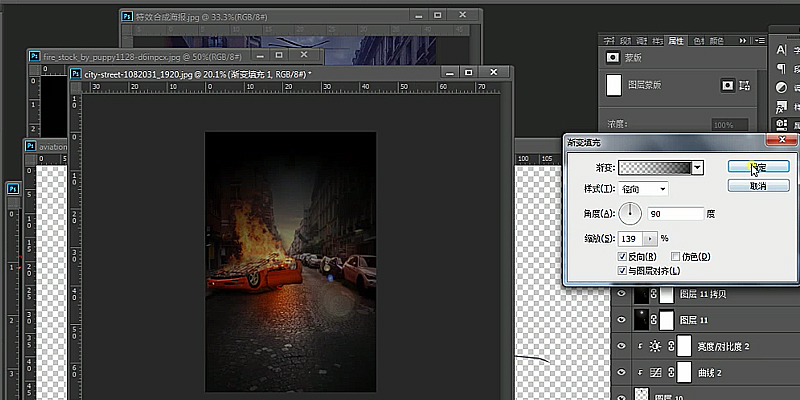Select the pixel mask button in Properties
Image resolution: width=800 pixels, height=400 pixels.
pos(727,86)
